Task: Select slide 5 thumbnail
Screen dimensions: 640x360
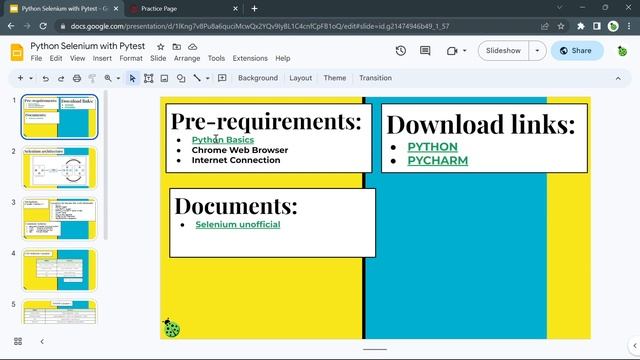Action: (60, 312)
